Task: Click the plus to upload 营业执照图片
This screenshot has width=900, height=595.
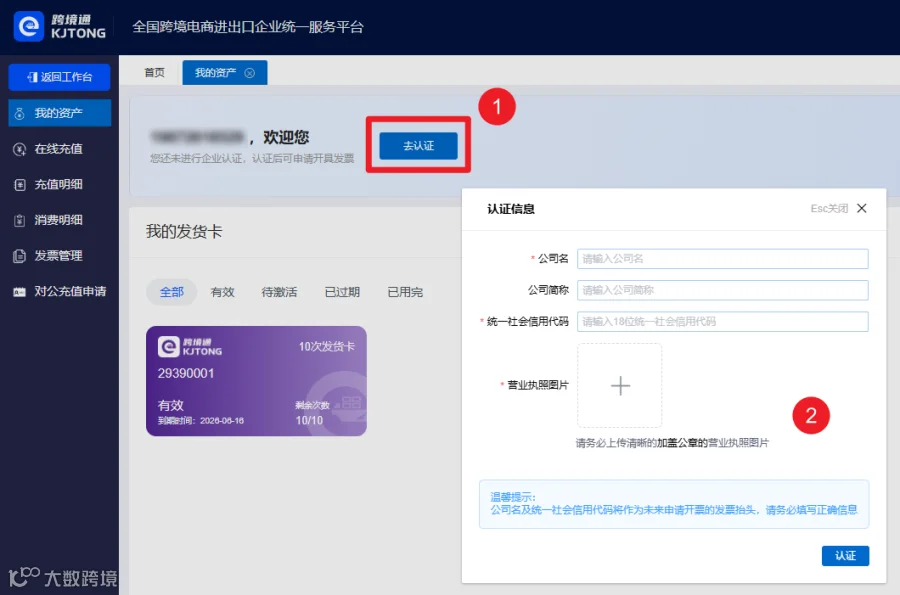Action: click(x=620, y=386)
